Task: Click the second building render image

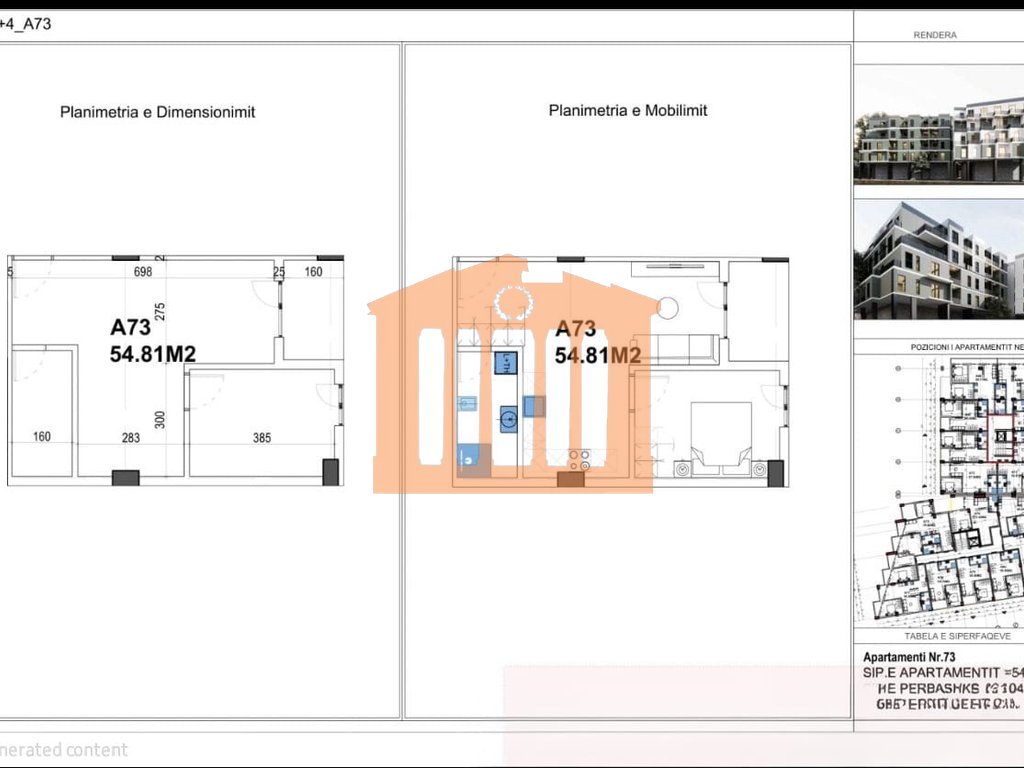Action: point(938,262)
